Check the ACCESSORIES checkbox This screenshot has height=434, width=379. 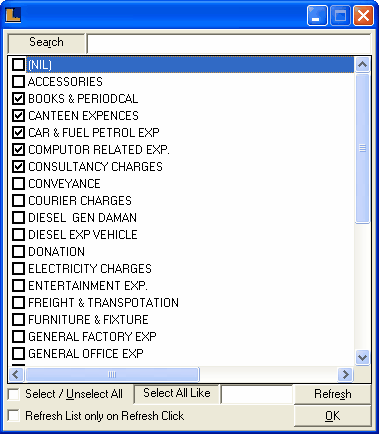pyautogui.click(x=18, y=82)
